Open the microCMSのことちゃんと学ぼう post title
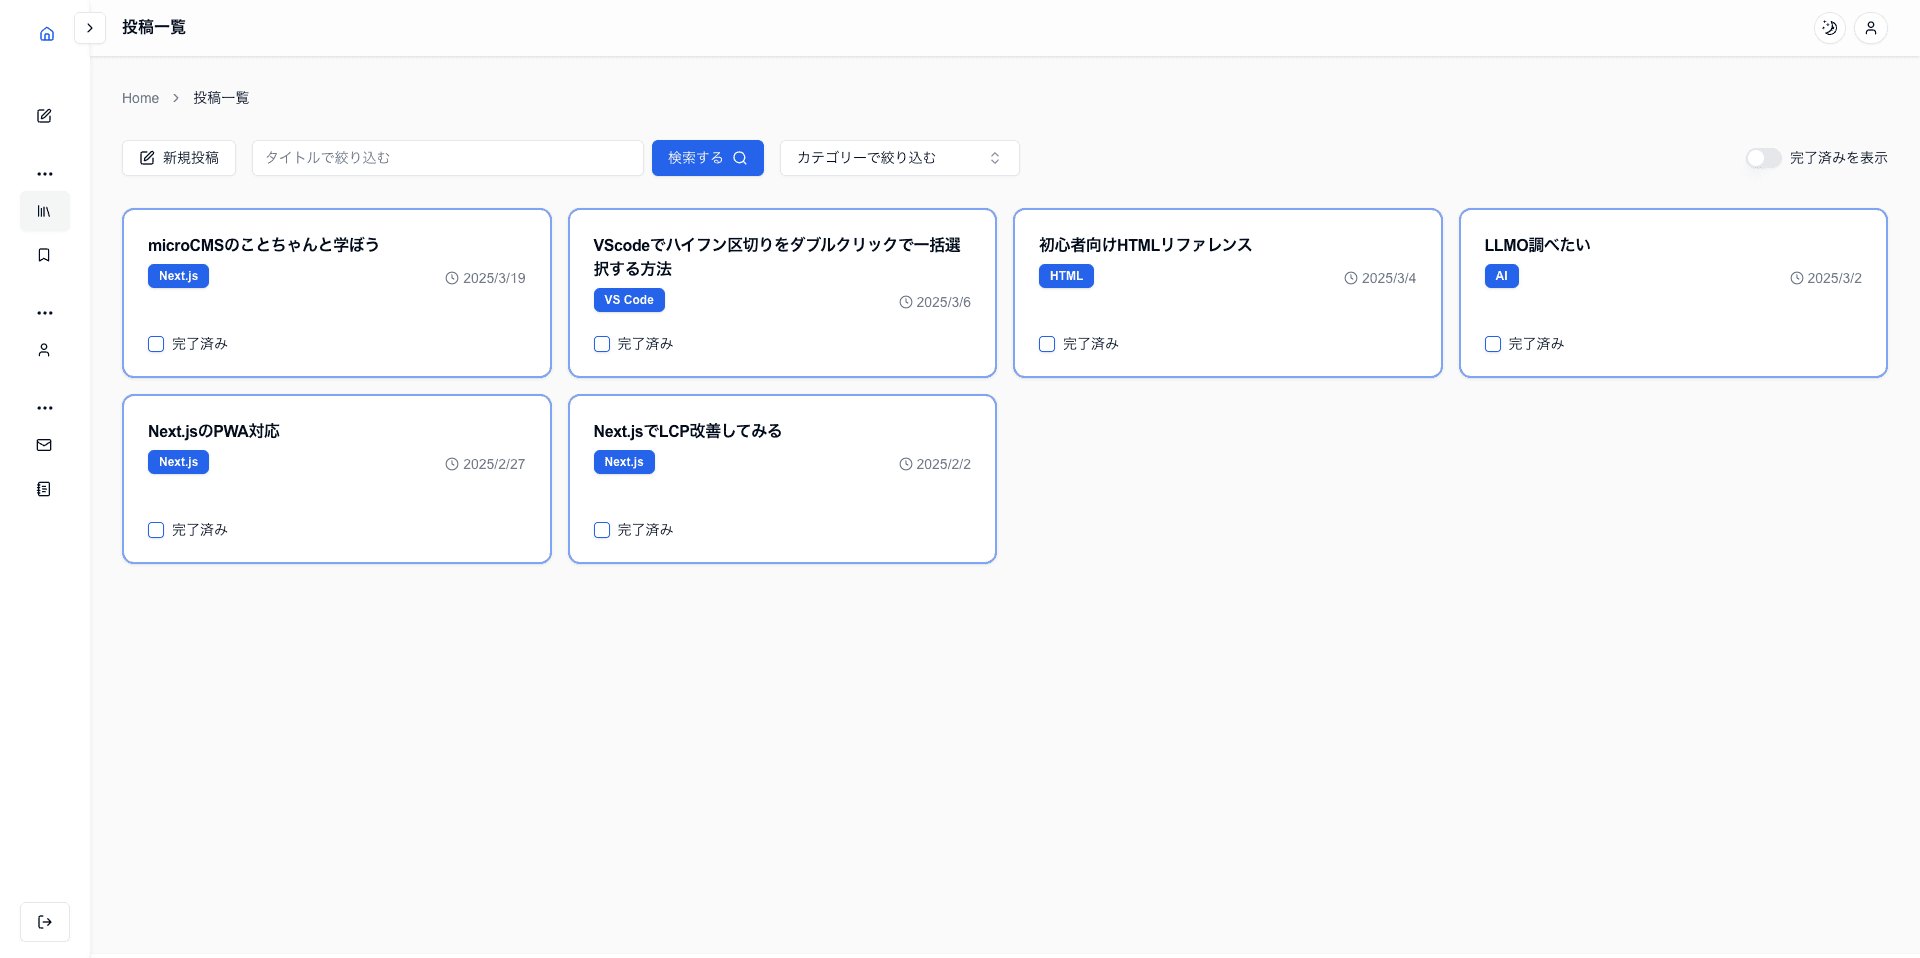1920x958 pixels. (x=264, y=245)
